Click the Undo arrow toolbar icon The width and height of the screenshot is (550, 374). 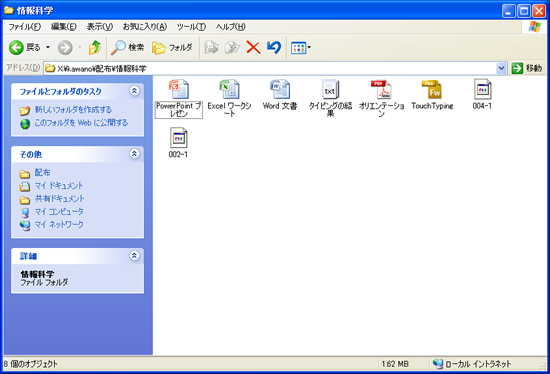point(274,47)
